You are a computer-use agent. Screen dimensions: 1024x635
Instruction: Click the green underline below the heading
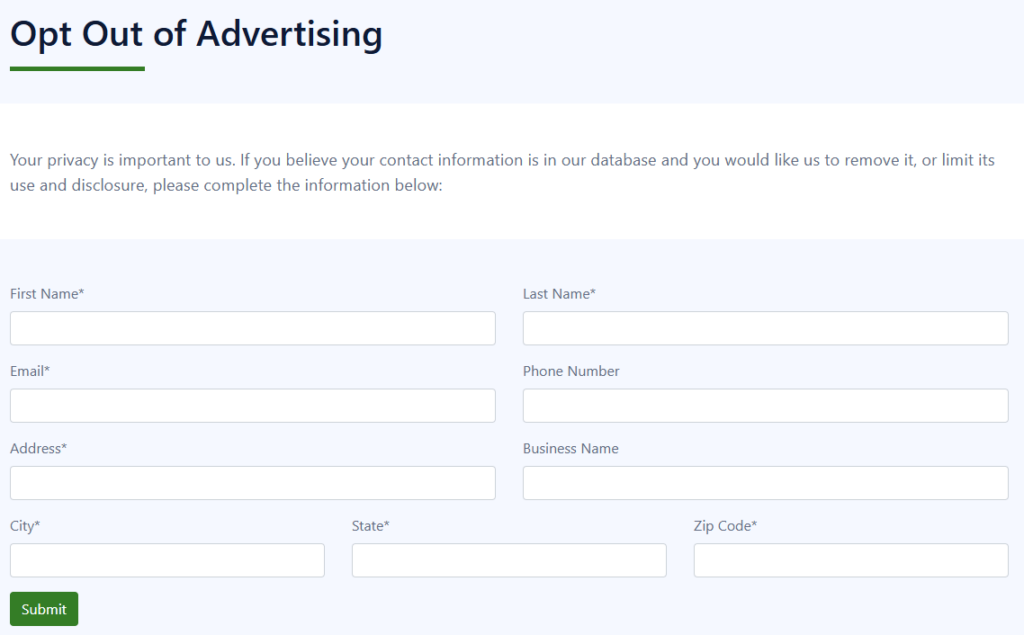pyautogui.click(x=77, y=68)
